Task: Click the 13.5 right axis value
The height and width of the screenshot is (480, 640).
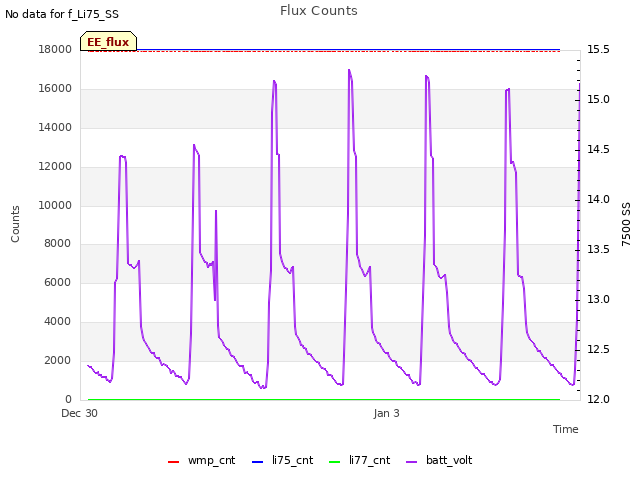Action: [x=598, y=249]
